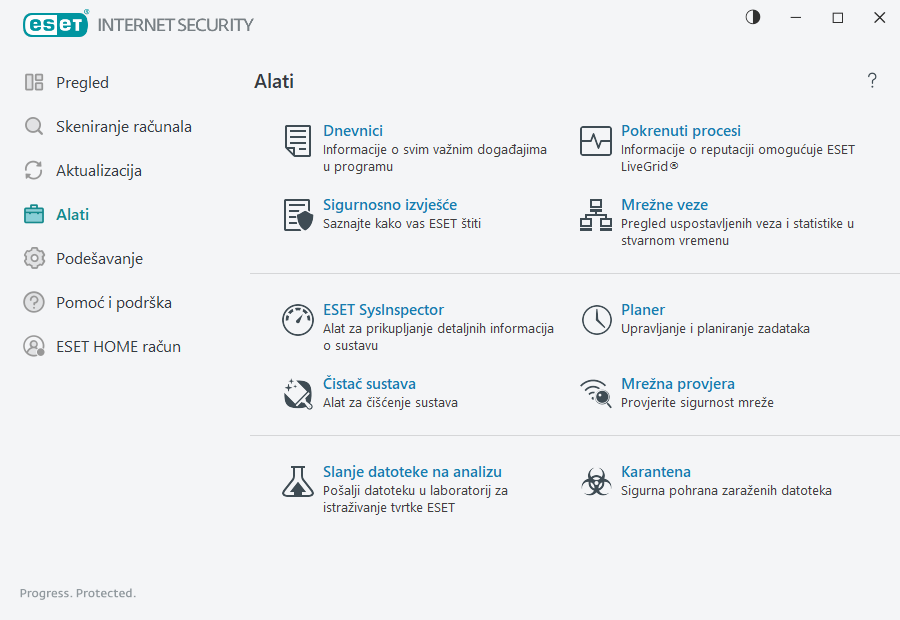Image resolution: width=900 pixels, height=620 pixels.
Task: Click the ESET SysInspector gauge icon
Action: pyautogui.click(x=297, y=320)
